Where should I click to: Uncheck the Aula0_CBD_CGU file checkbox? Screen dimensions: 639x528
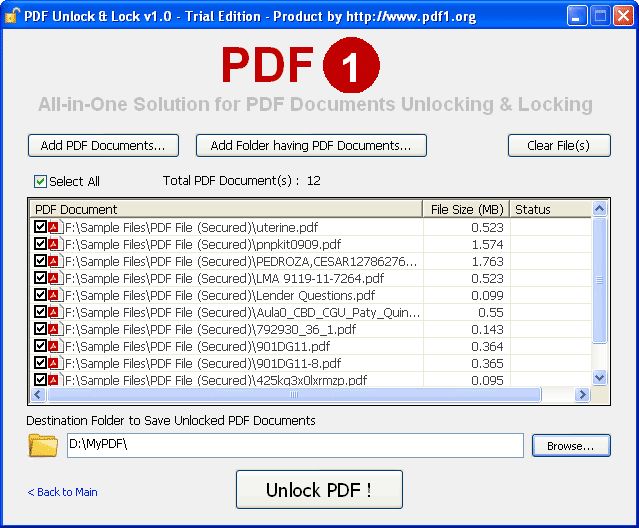[x=40, y=312]
